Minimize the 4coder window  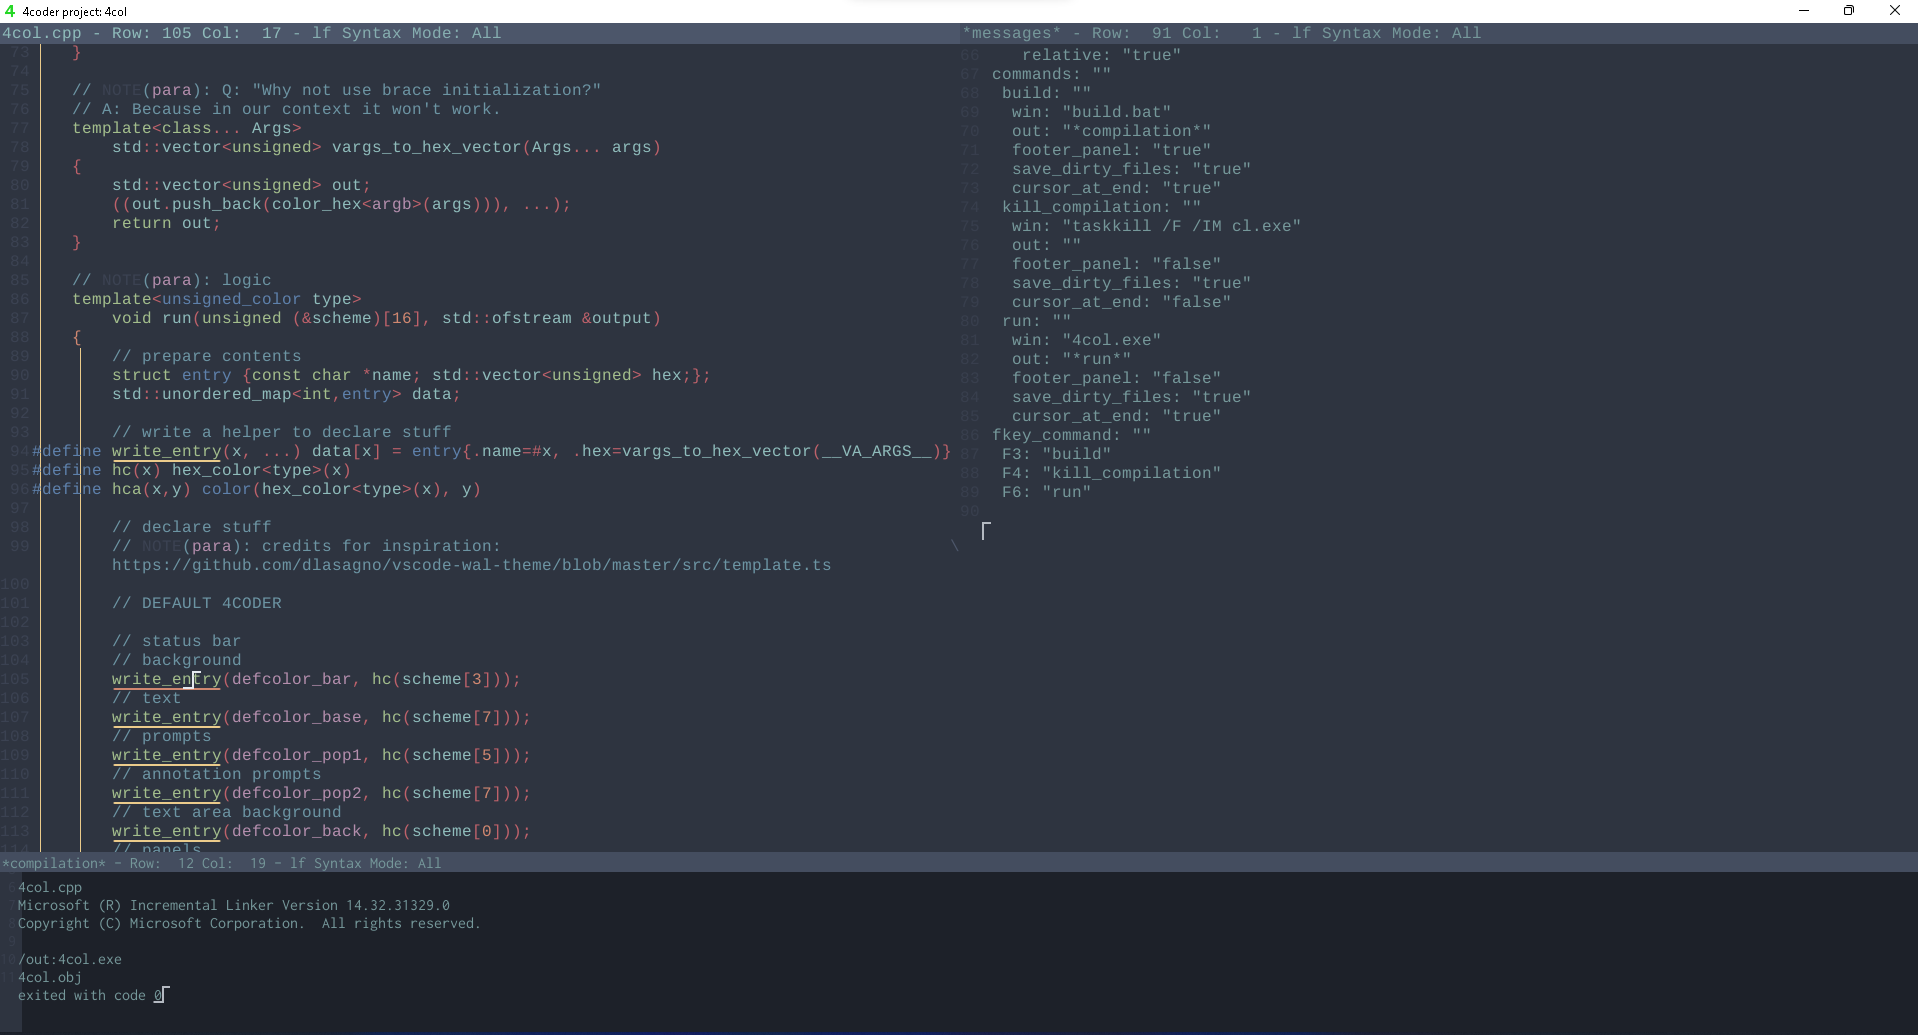tap(1804, 11)
